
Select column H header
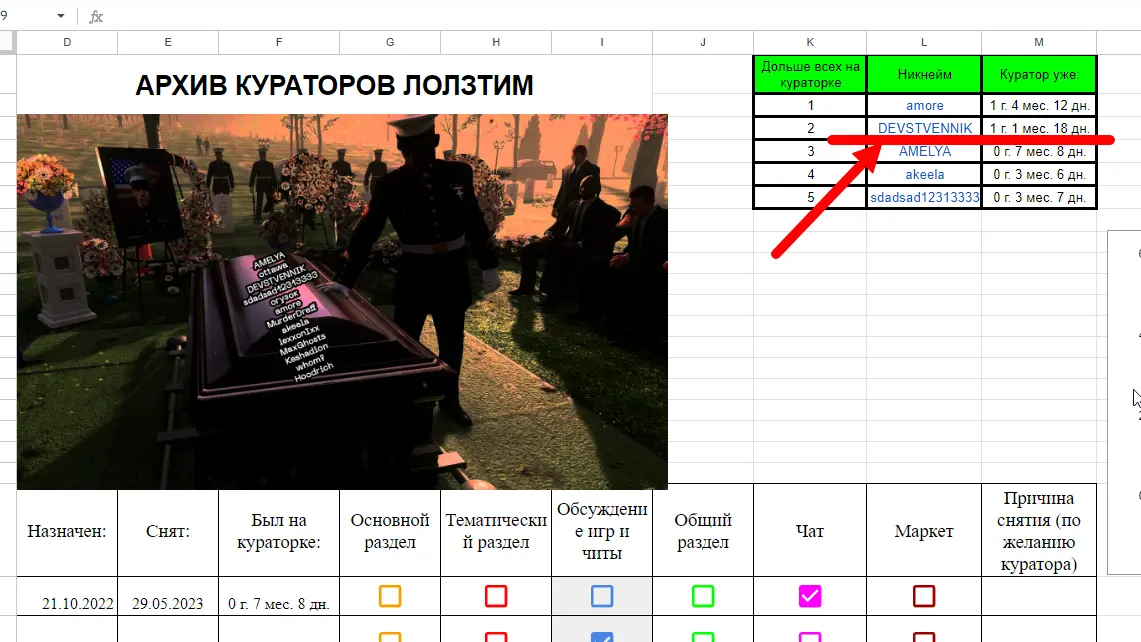496,42
